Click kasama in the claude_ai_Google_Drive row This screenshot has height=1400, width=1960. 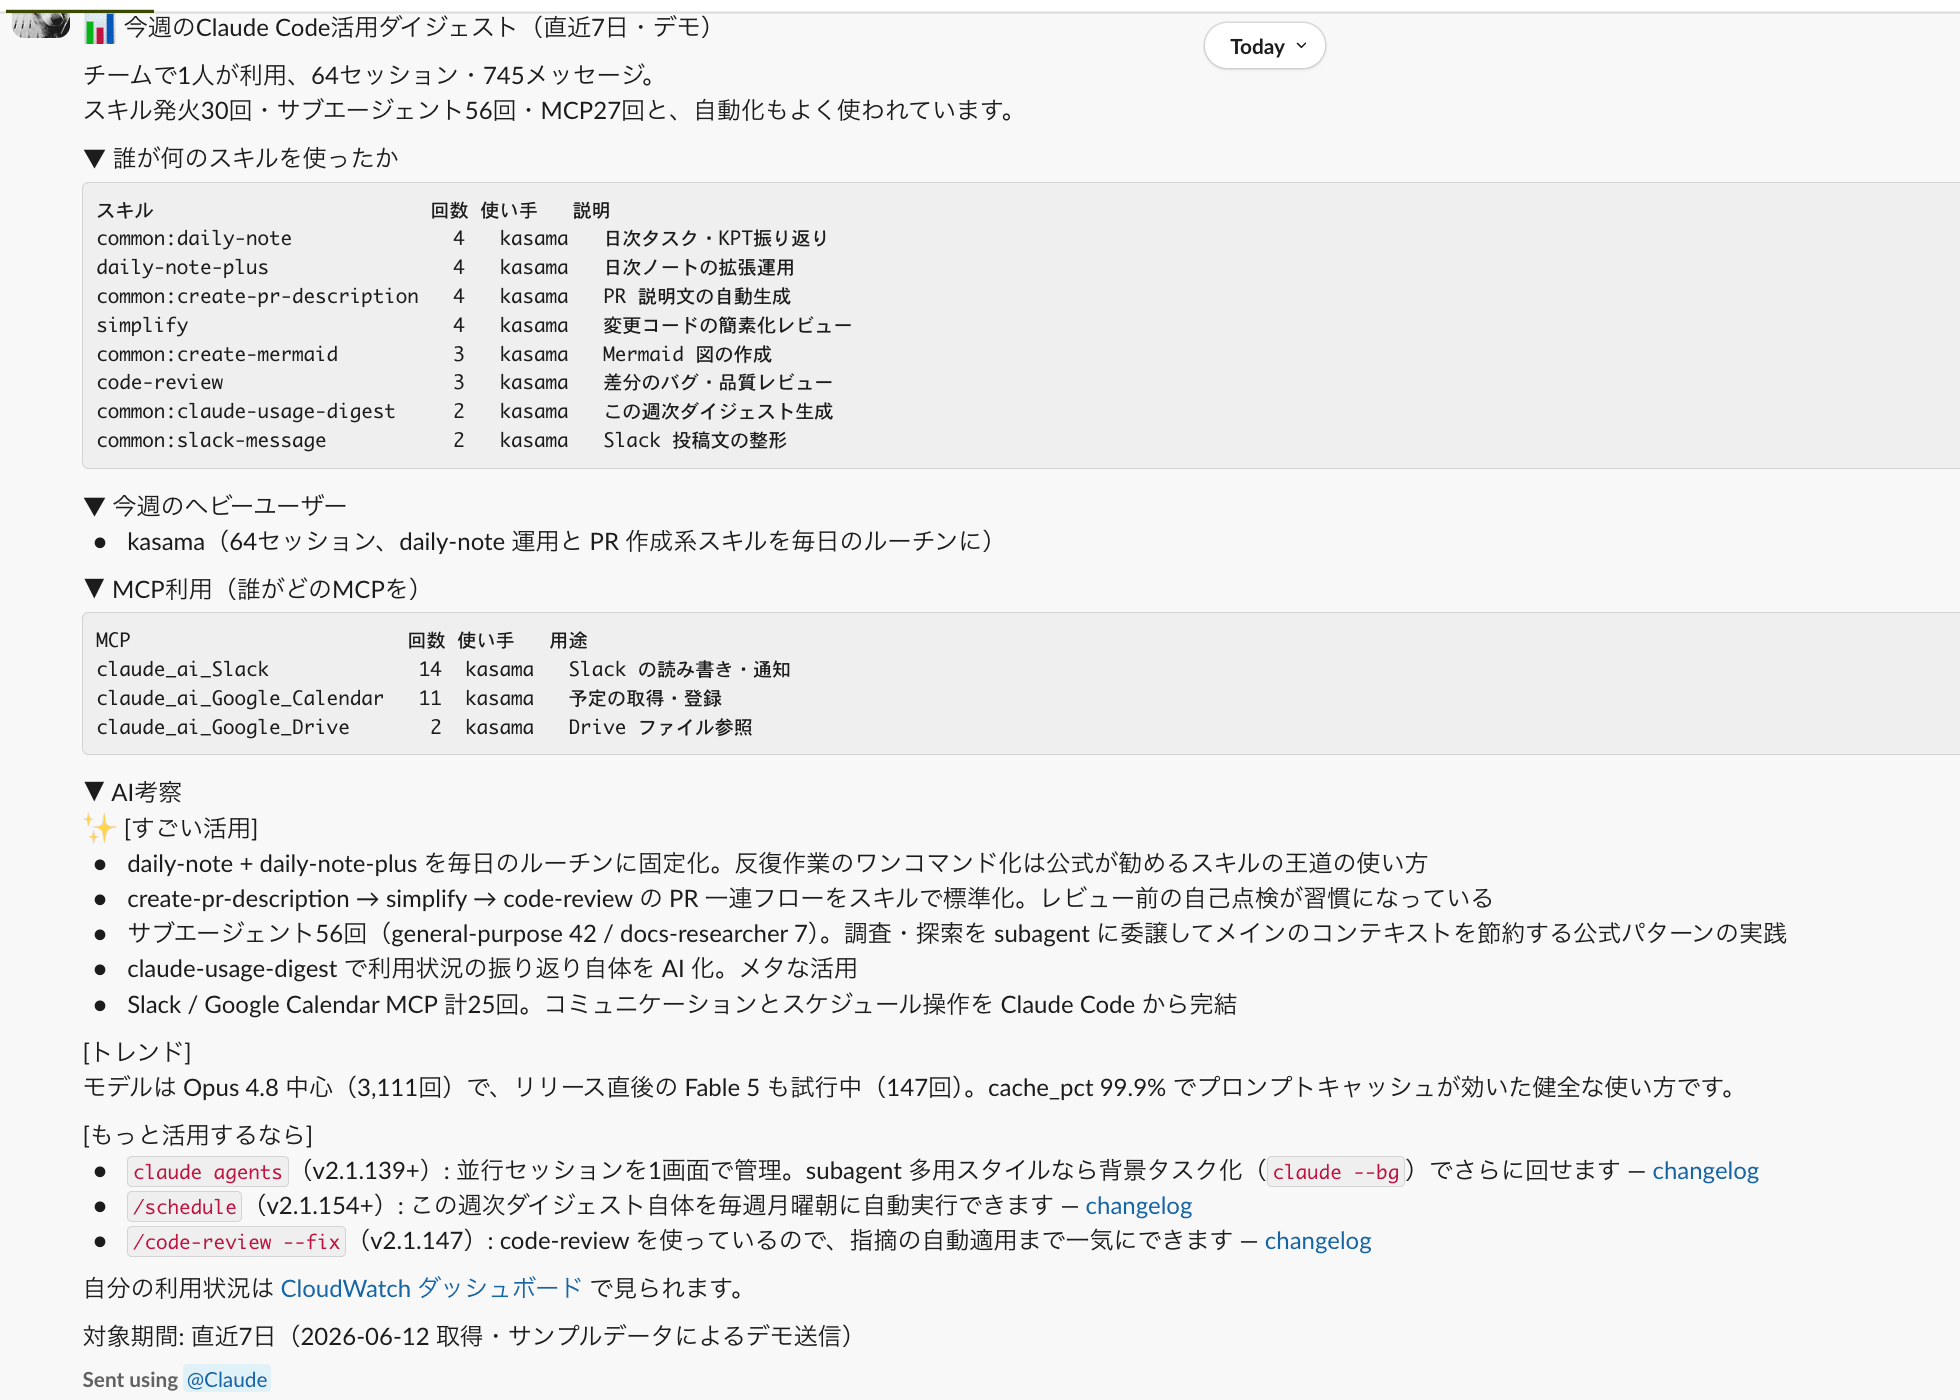[499, 727]
